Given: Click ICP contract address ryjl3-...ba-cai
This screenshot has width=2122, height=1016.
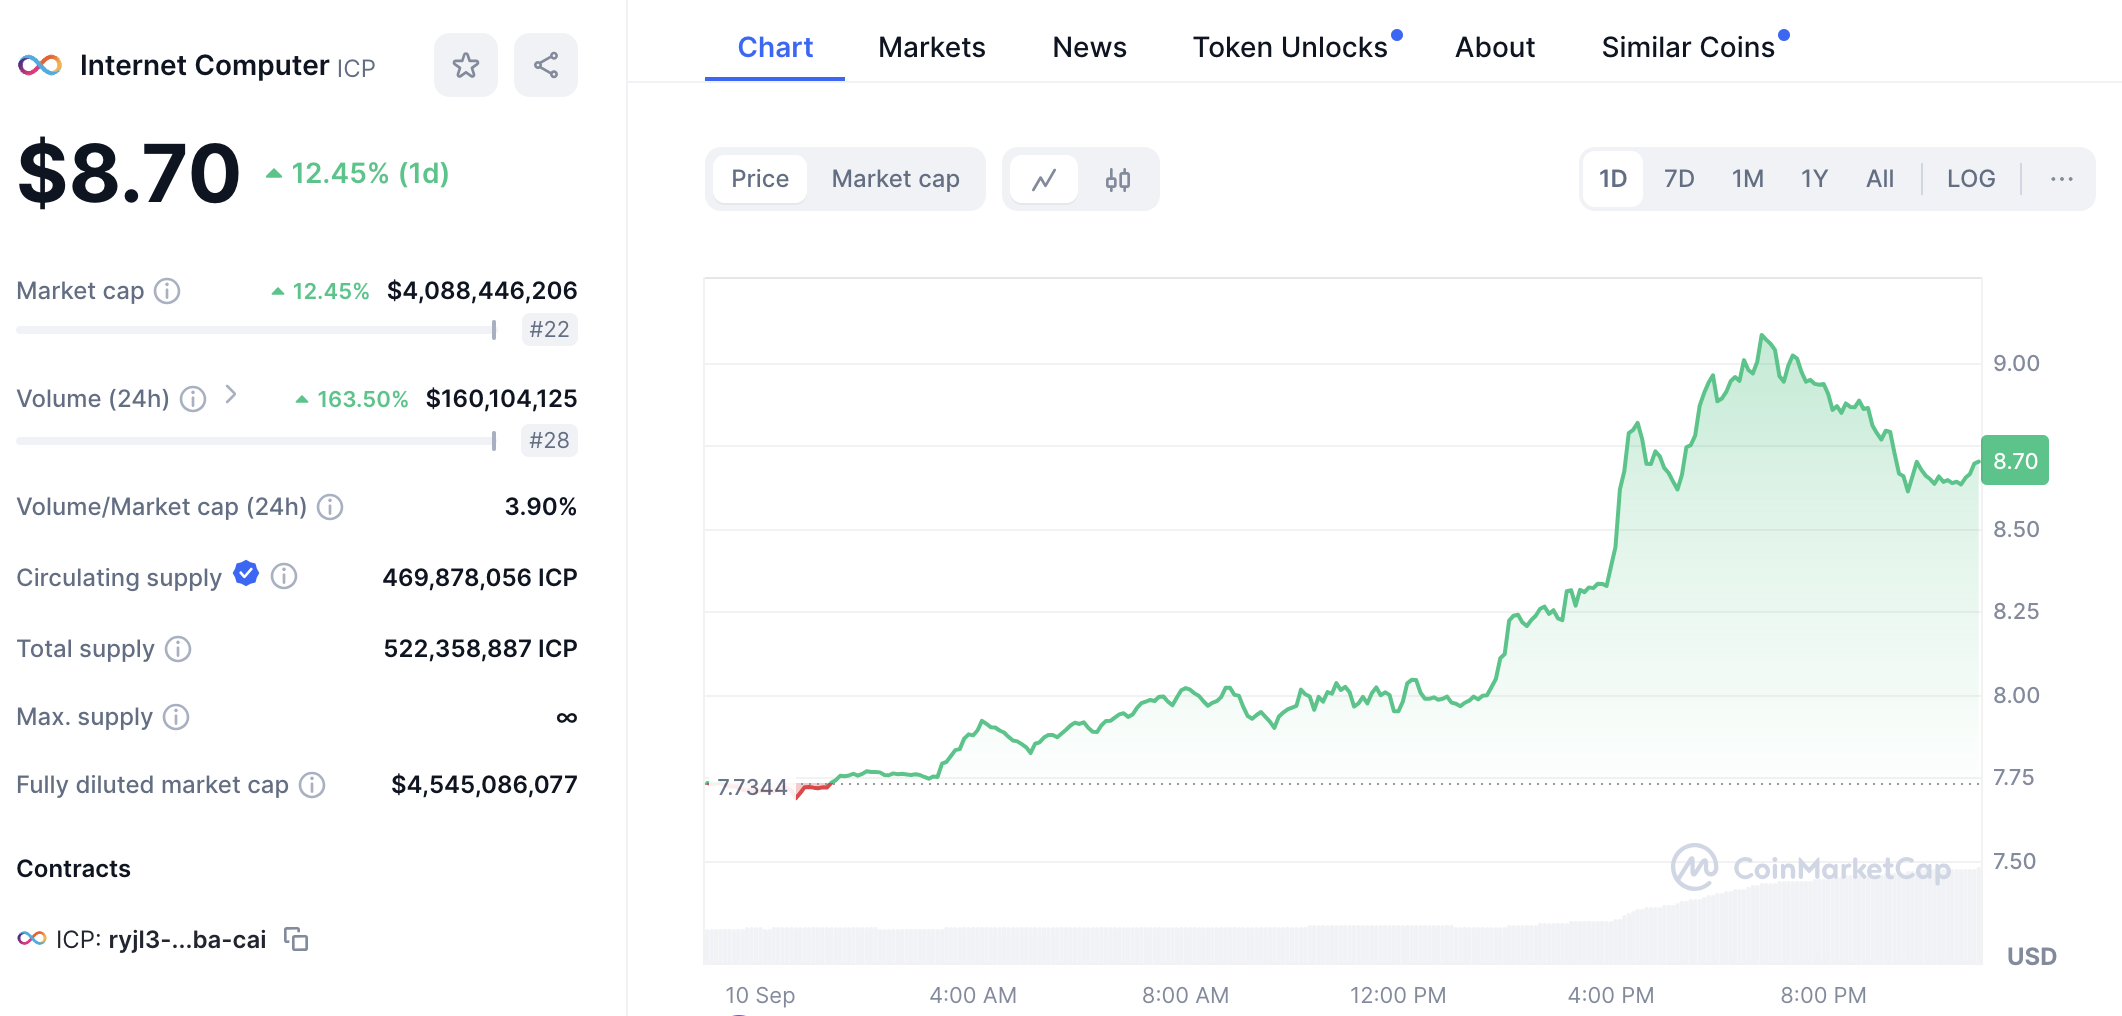Looking at the screenshot, I should [x=187, y=940].
